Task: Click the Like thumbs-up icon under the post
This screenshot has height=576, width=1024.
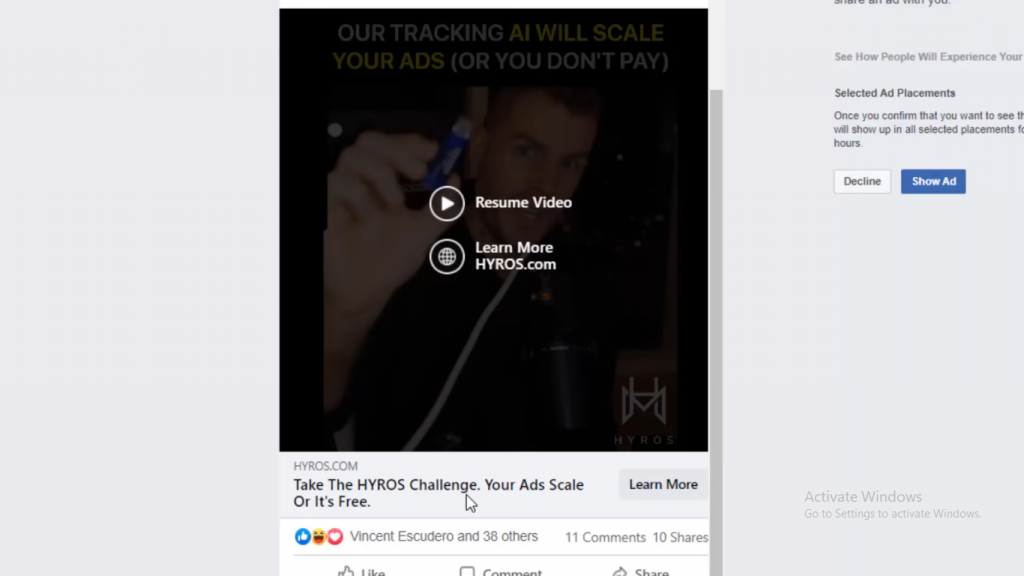Action: coord(345,572)
